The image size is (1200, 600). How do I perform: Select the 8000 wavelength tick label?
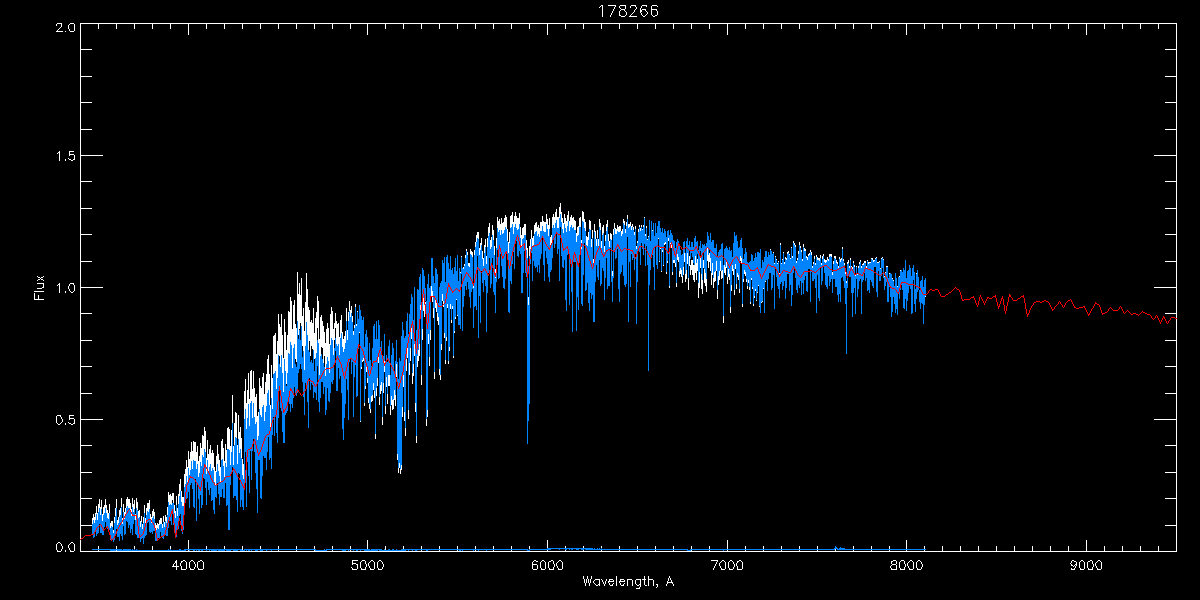coord(907,564)
